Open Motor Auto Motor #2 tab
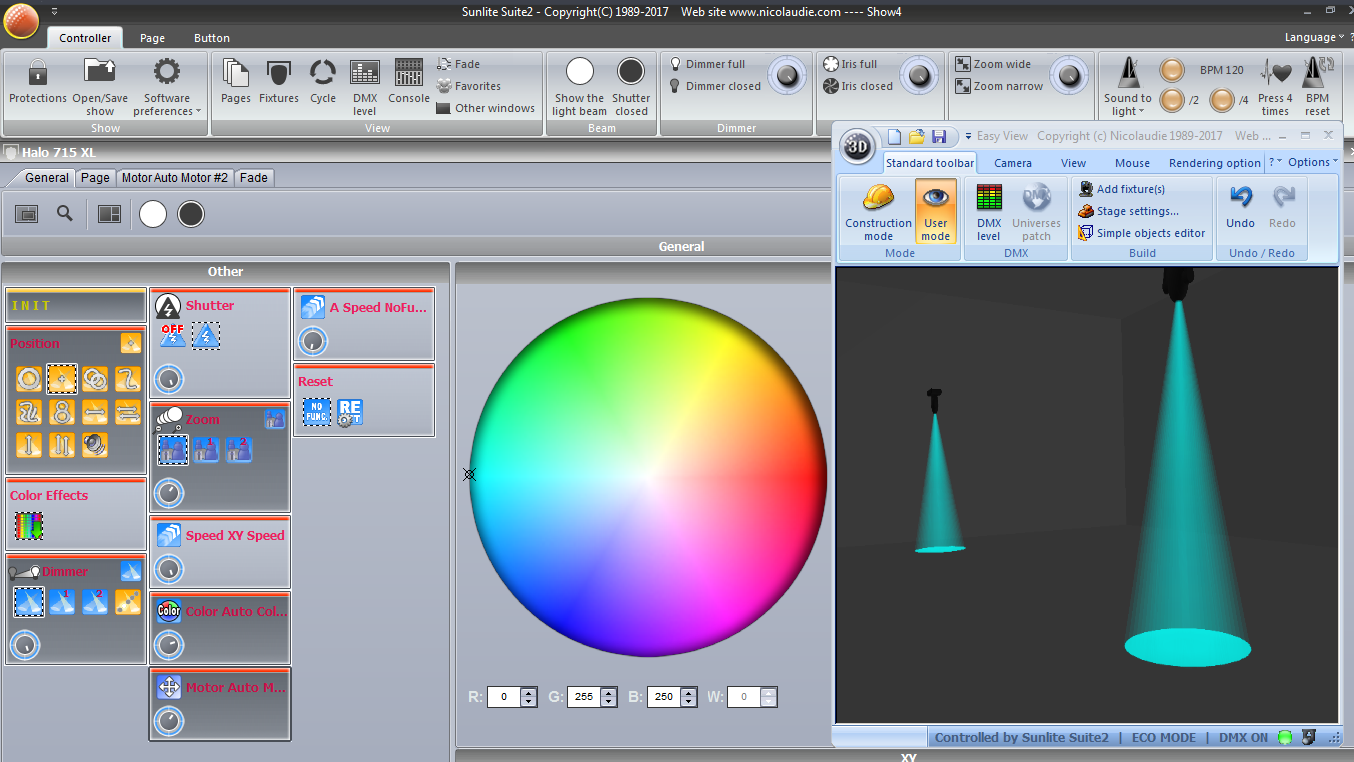 pos(175,177)
